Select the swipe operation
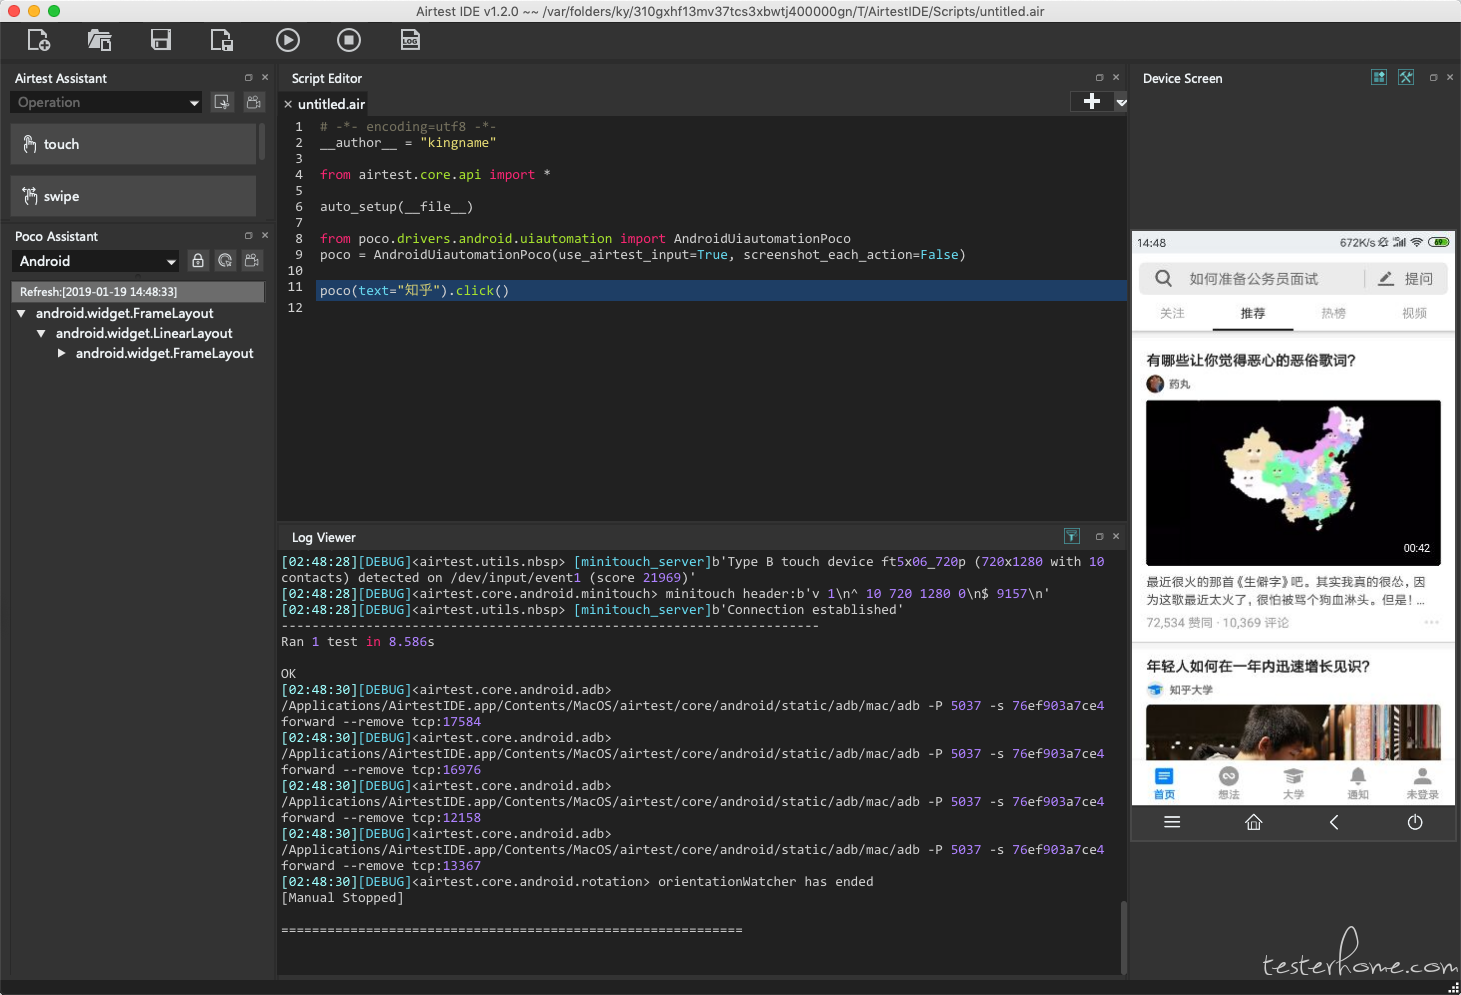Screen dimensions: 1461x995 click(x=133, y=196)
